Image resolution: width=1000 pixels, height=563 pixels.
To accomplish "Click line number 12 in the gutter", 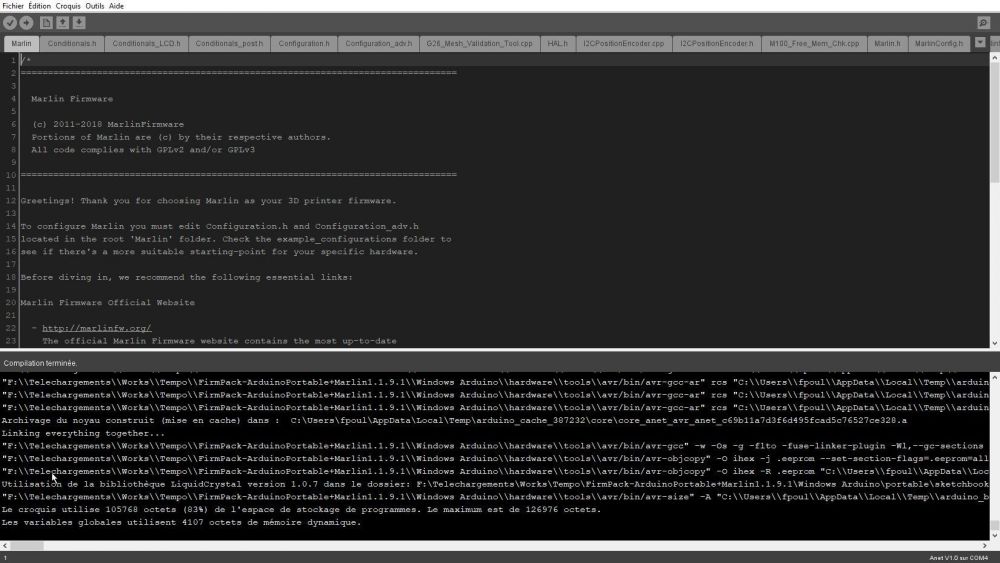I will (x=10, y=201).
